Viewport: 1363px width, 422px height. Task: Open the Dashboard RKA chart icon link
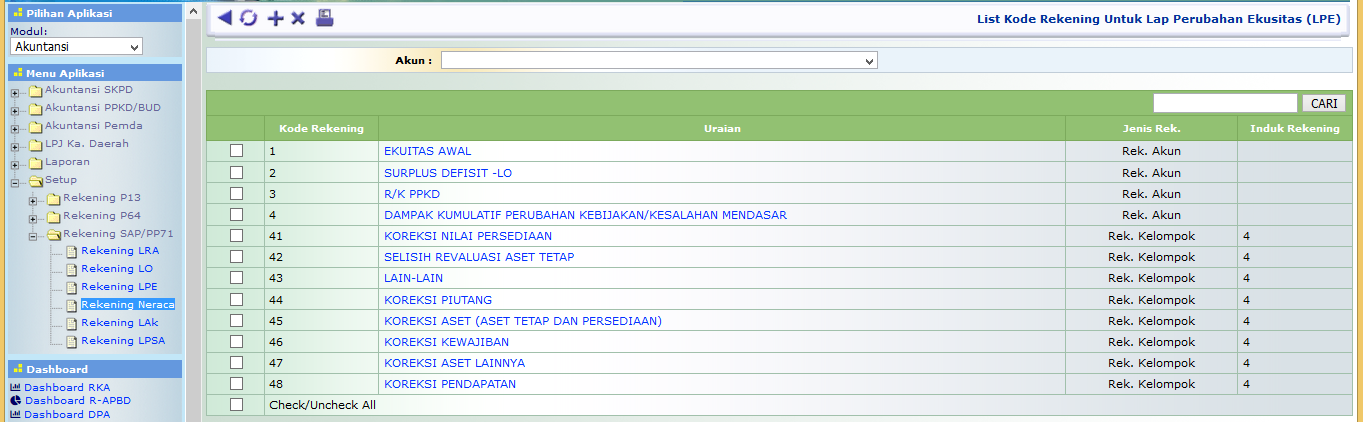coord(16,388)
